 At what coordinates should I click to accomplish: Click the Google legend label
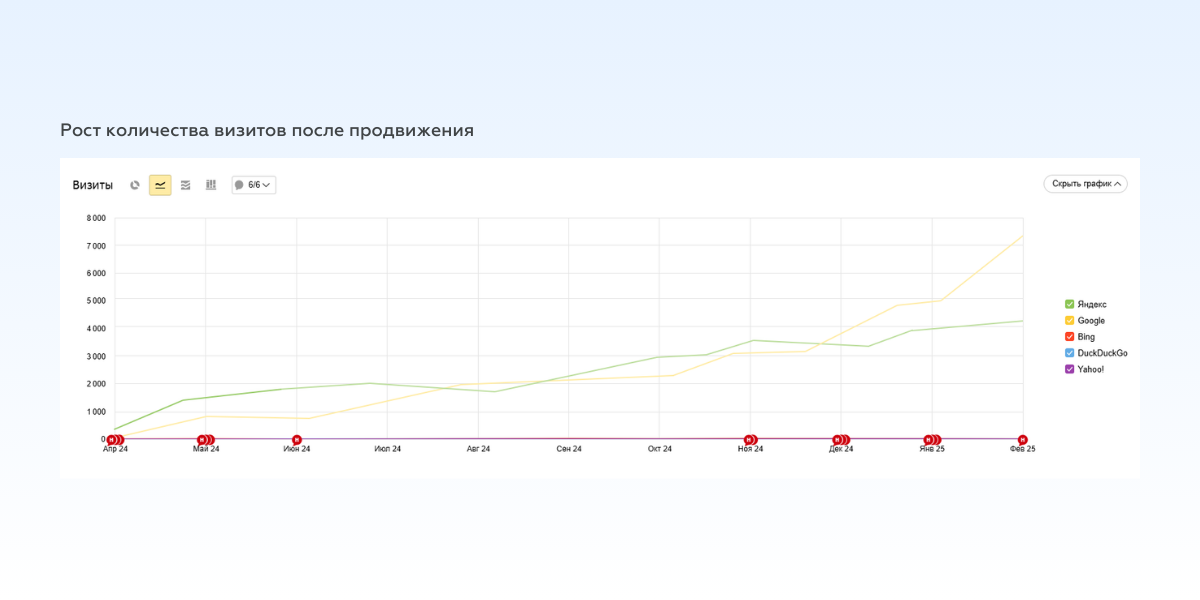[x=1091, y=321]
